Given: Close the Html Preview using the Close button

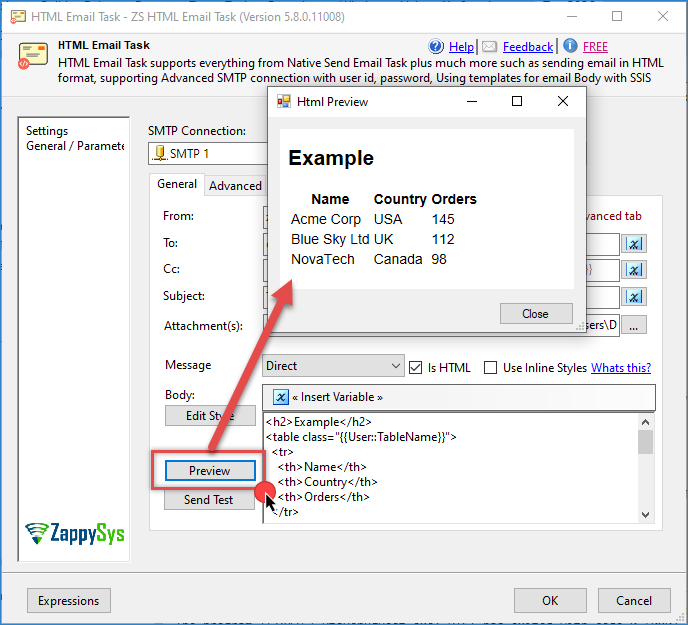Looking at the screenshot, I should pyautogui.click(x=535, y=313).
